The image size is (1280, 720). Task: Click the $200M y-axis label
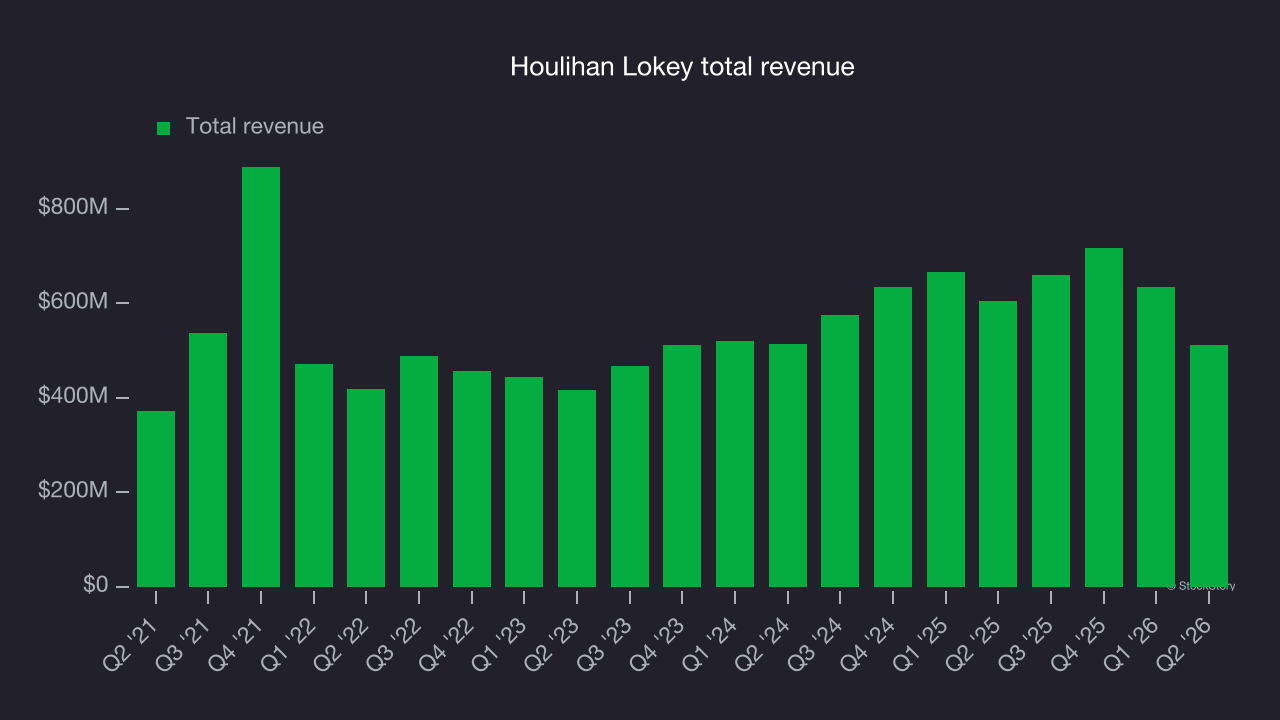click(73, 491)
